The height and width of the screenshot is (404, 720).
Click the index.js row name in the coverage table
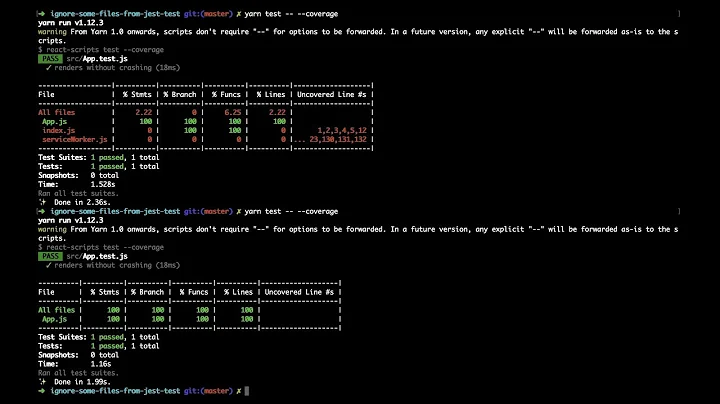tap(59, 130)
